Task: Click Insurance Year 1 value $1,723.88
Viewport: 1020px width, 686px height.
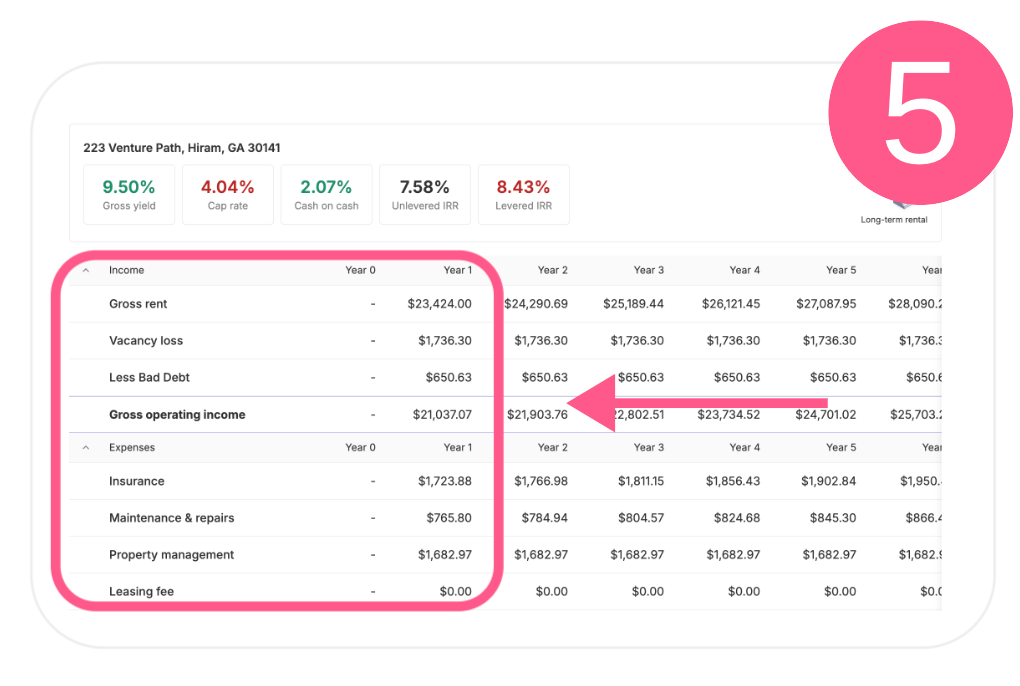Action: 445,481
